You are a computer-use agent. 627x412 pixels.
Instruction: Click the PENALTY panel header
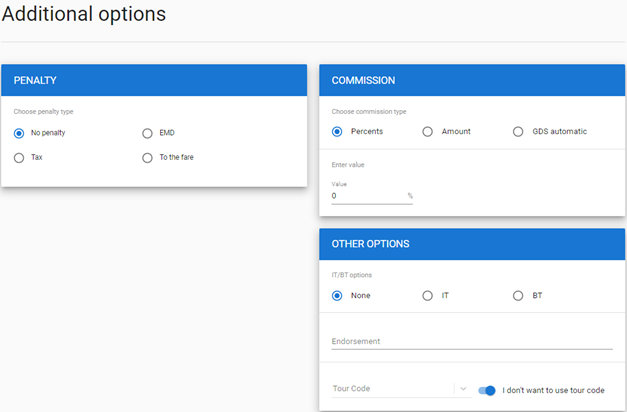coord(154,80)
